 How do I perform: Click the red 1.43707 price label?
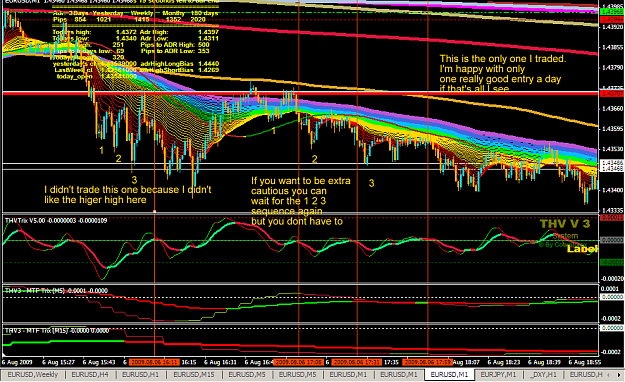coord(611,94)
